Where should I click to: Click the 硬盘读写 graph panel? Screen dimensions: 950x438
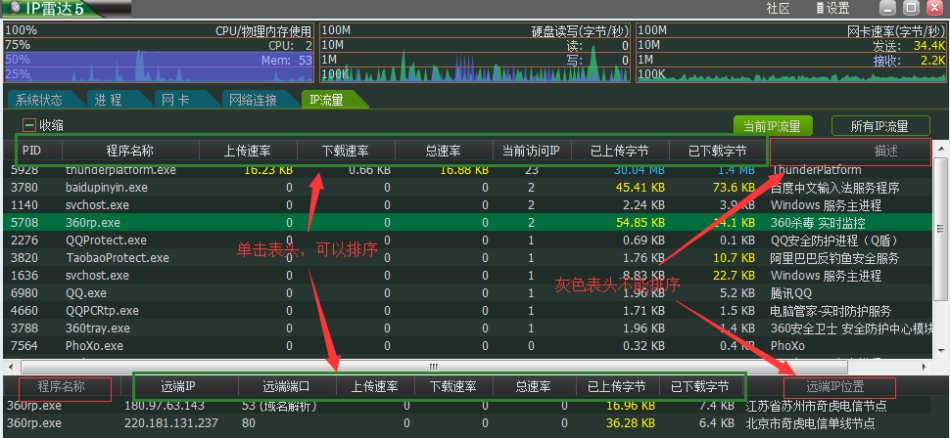point(475,53)
